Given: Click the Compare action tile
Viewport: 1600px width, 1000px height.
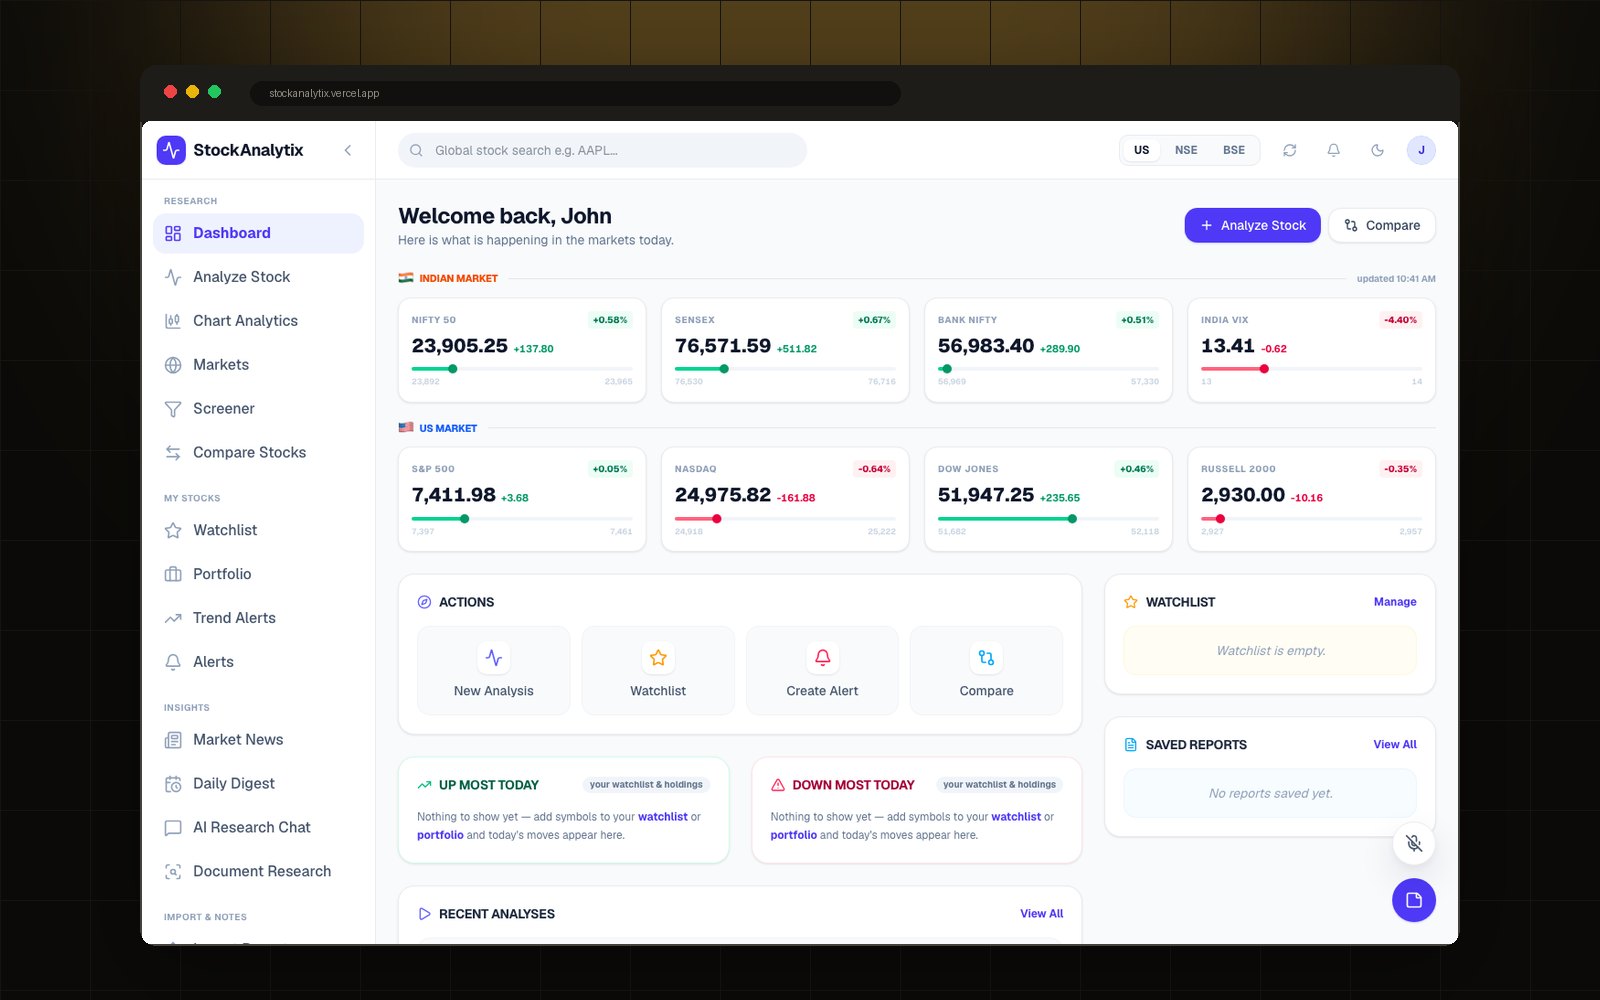Looking at the screenshot, I should click(x=986, y=670).
